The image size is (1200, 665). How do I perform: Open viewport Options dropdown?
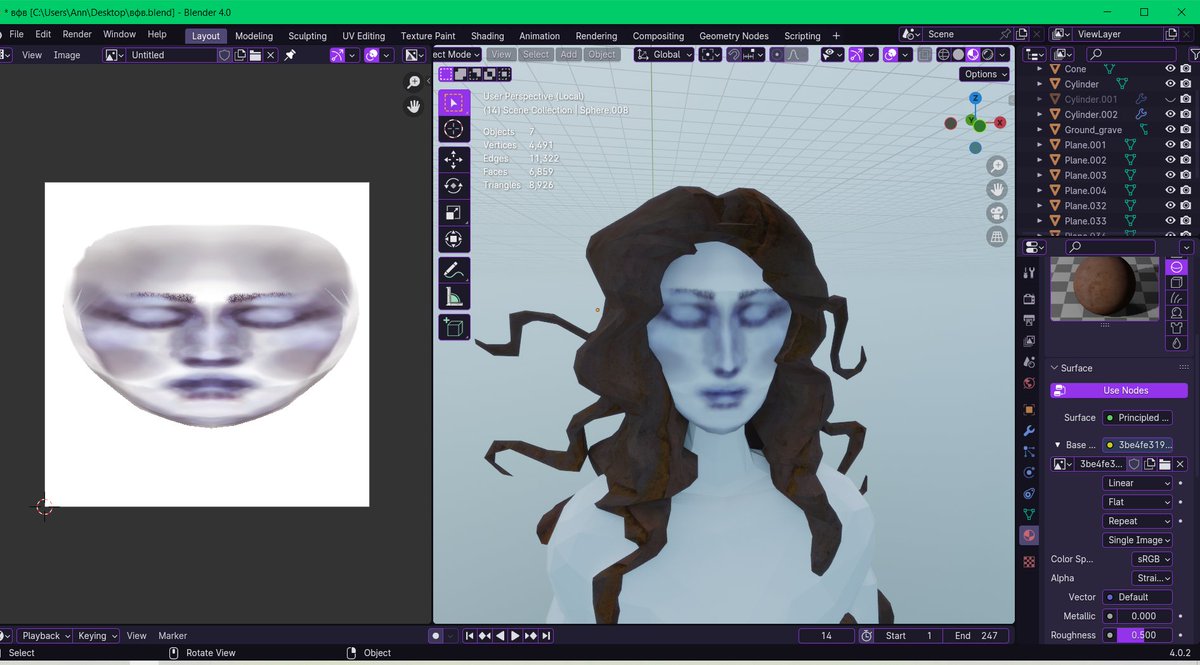point(985,74)
